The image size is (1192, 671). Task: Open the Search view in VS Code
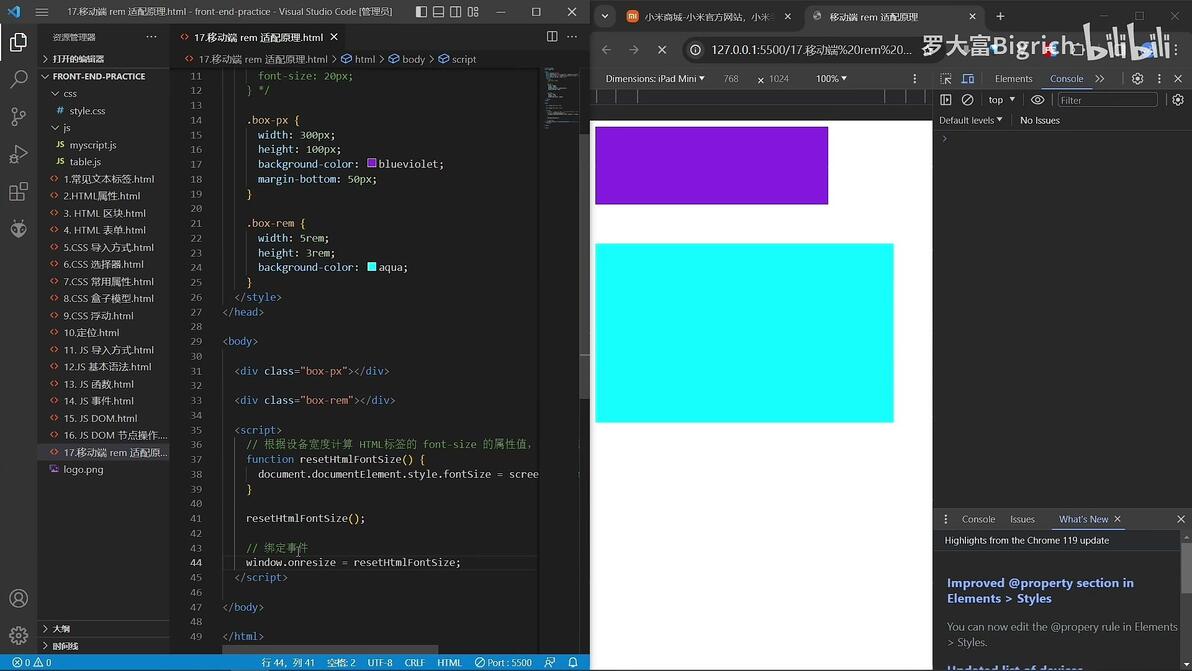click(x=18, y=79)
